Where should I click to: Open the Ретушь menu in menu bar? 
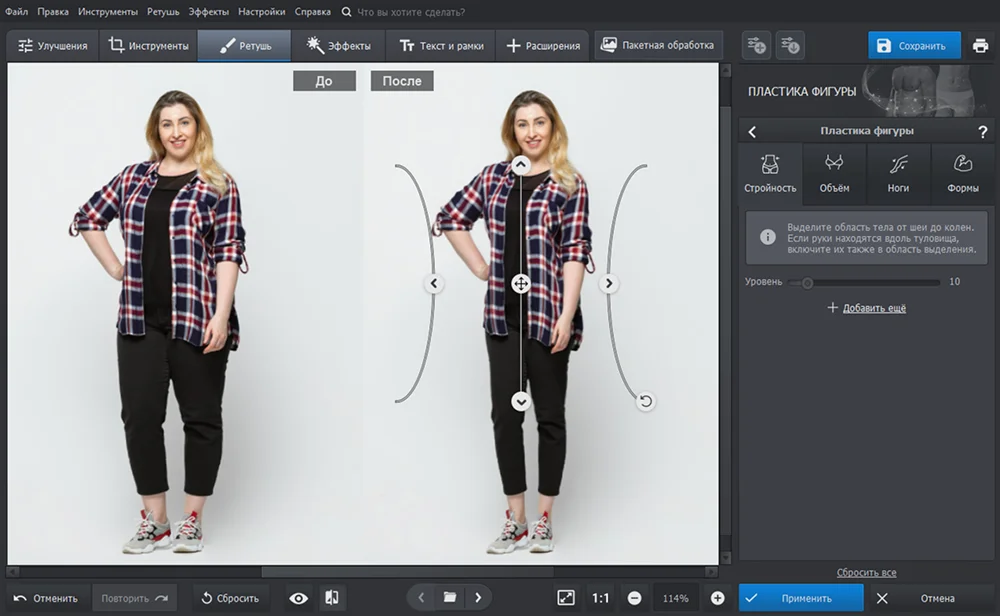coord(163,11)
